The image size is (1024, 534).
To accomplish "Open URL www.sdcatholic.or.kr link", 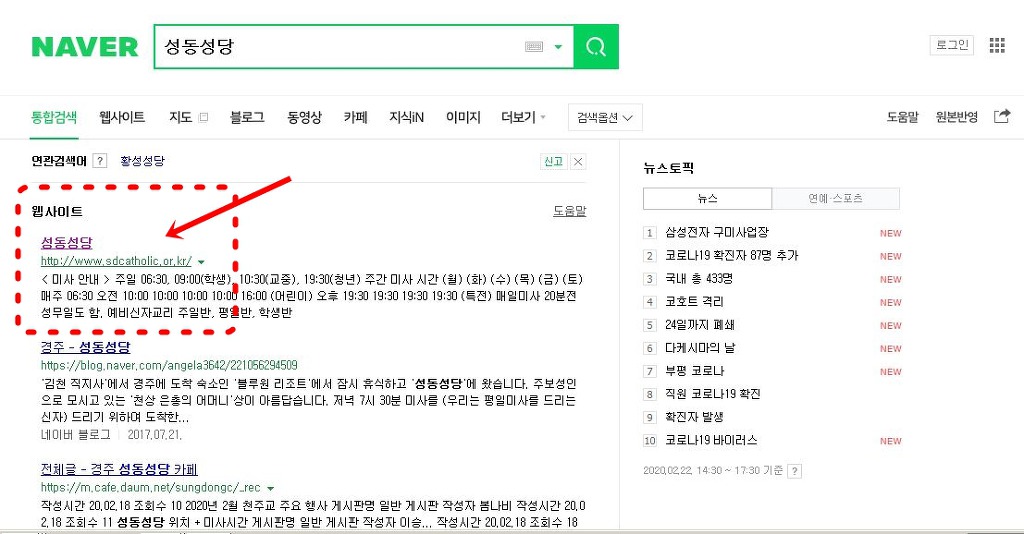I will click(116, 261).
